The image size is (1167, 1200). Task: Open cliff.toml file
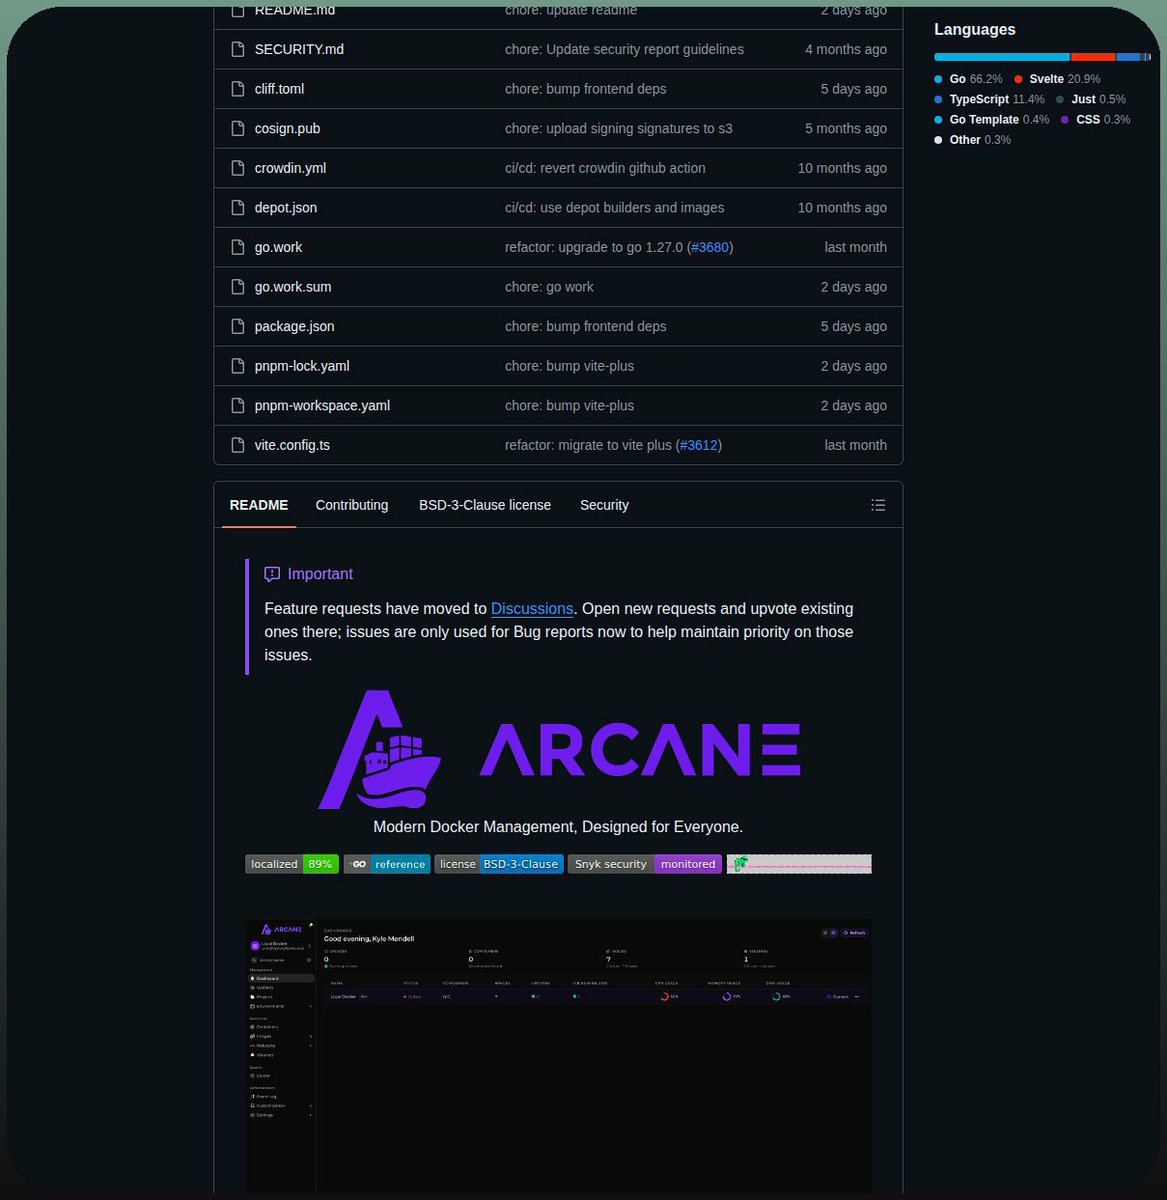click(279, 89)
